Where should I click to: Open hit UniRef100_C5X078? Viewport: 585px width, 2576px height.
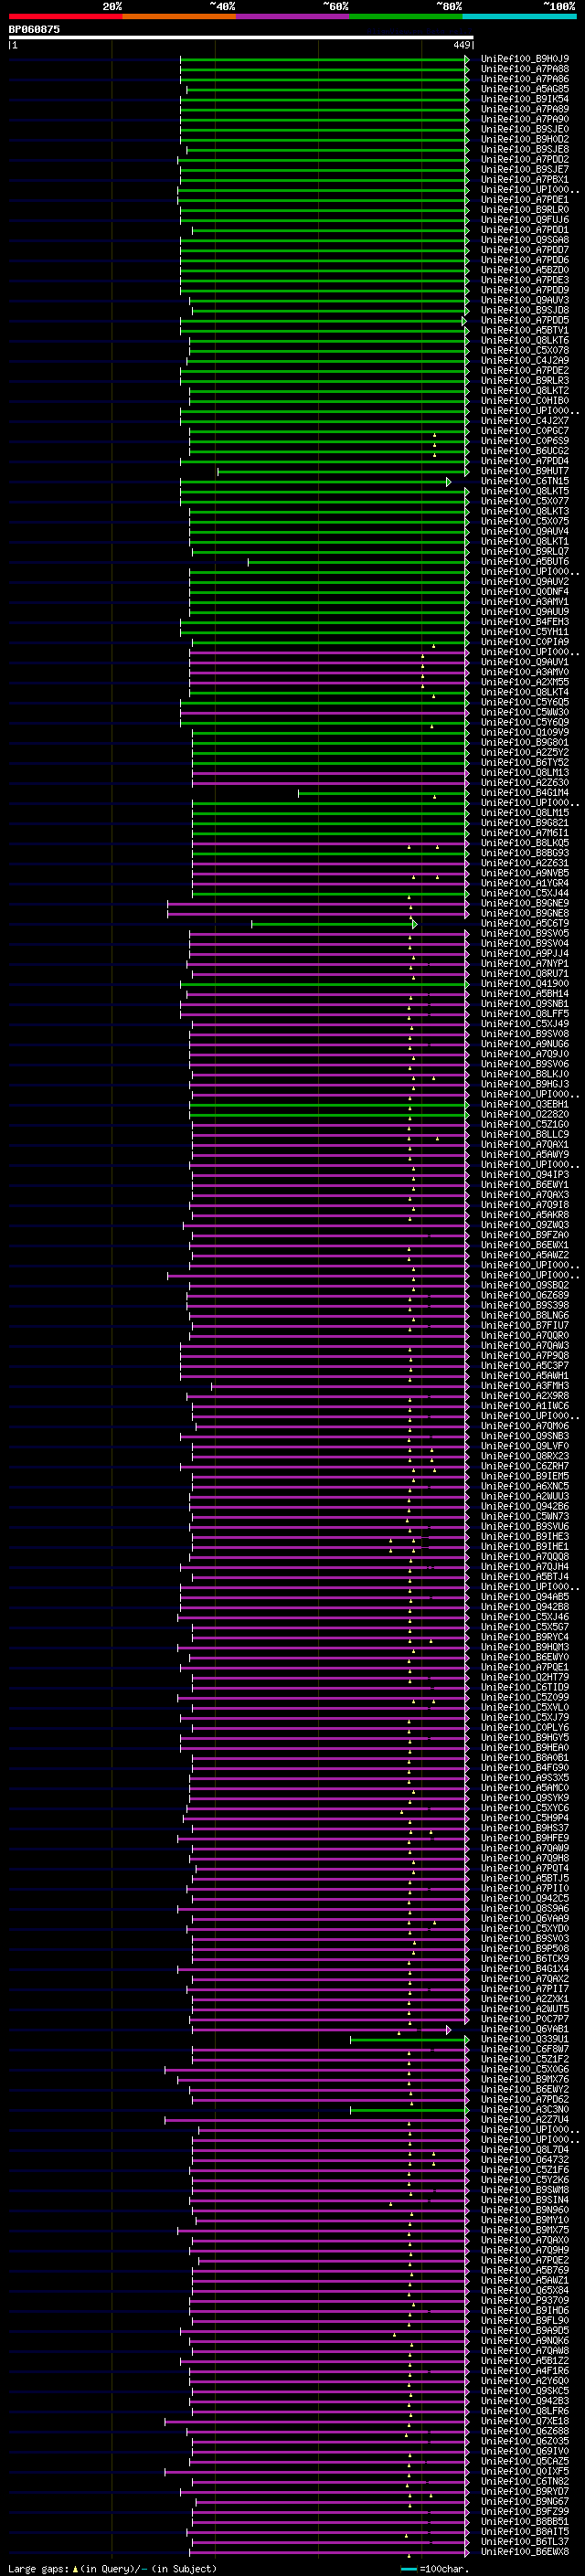point(525,350)
